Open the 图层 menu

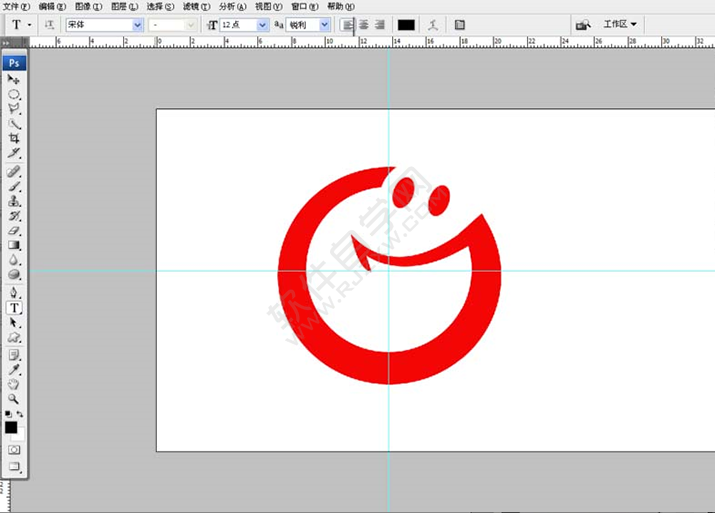(x=124, y=6)
